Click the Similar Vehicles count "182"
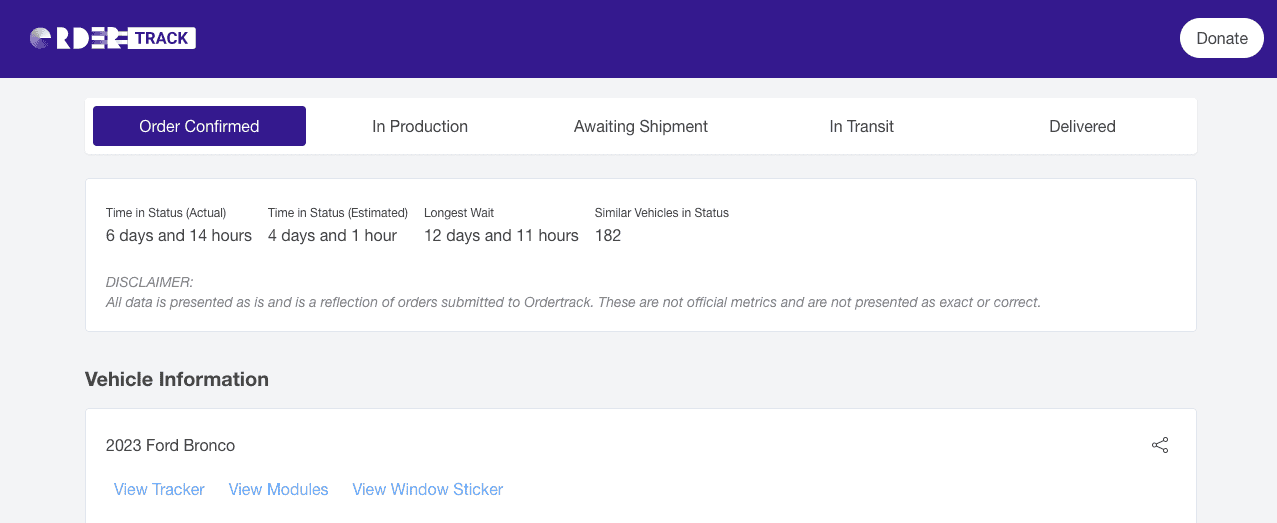 [608, 236]
